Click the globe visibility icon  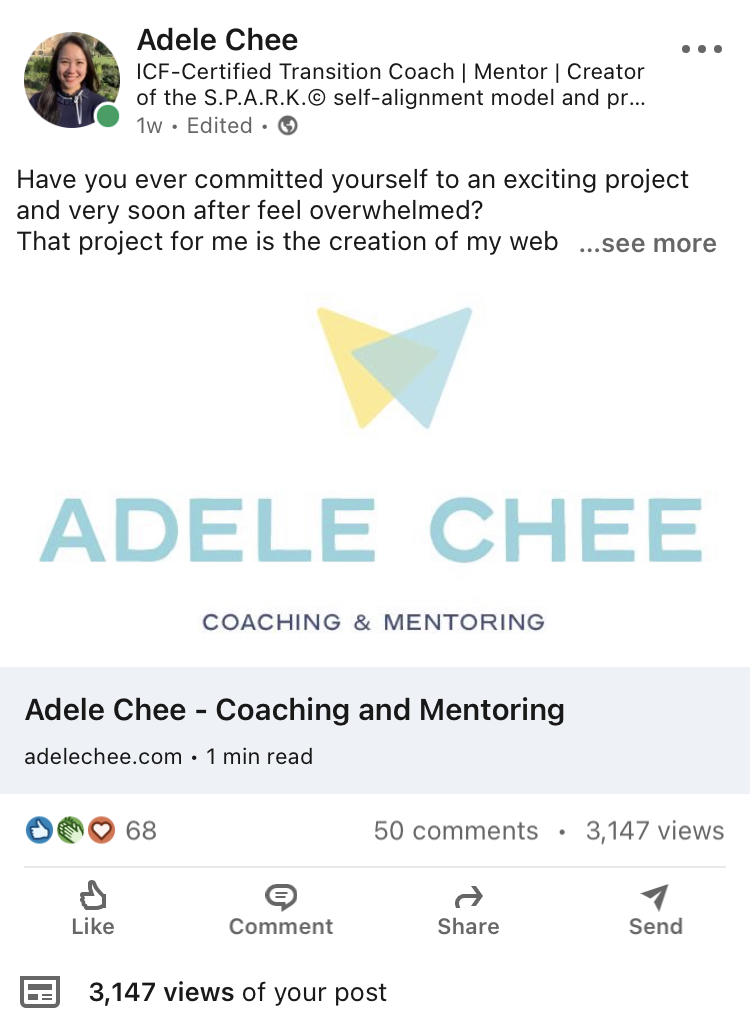click(288, 125)
